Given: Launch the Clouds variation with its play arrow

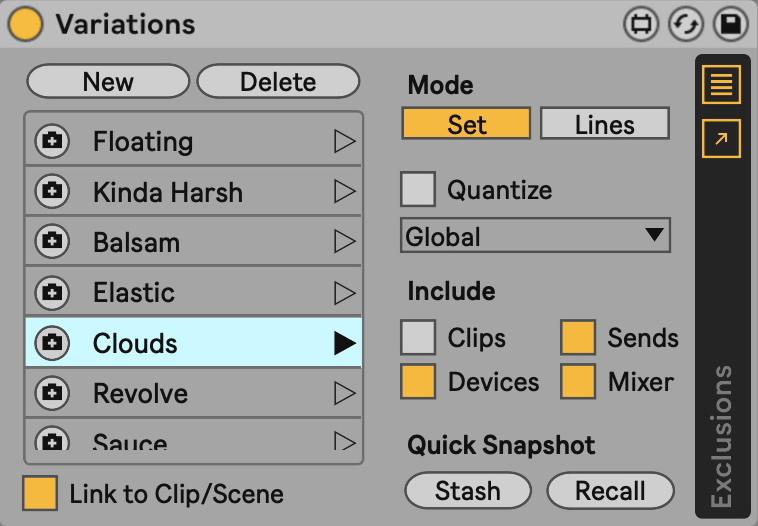Looking at the screenshot, I should pos(344,344).
